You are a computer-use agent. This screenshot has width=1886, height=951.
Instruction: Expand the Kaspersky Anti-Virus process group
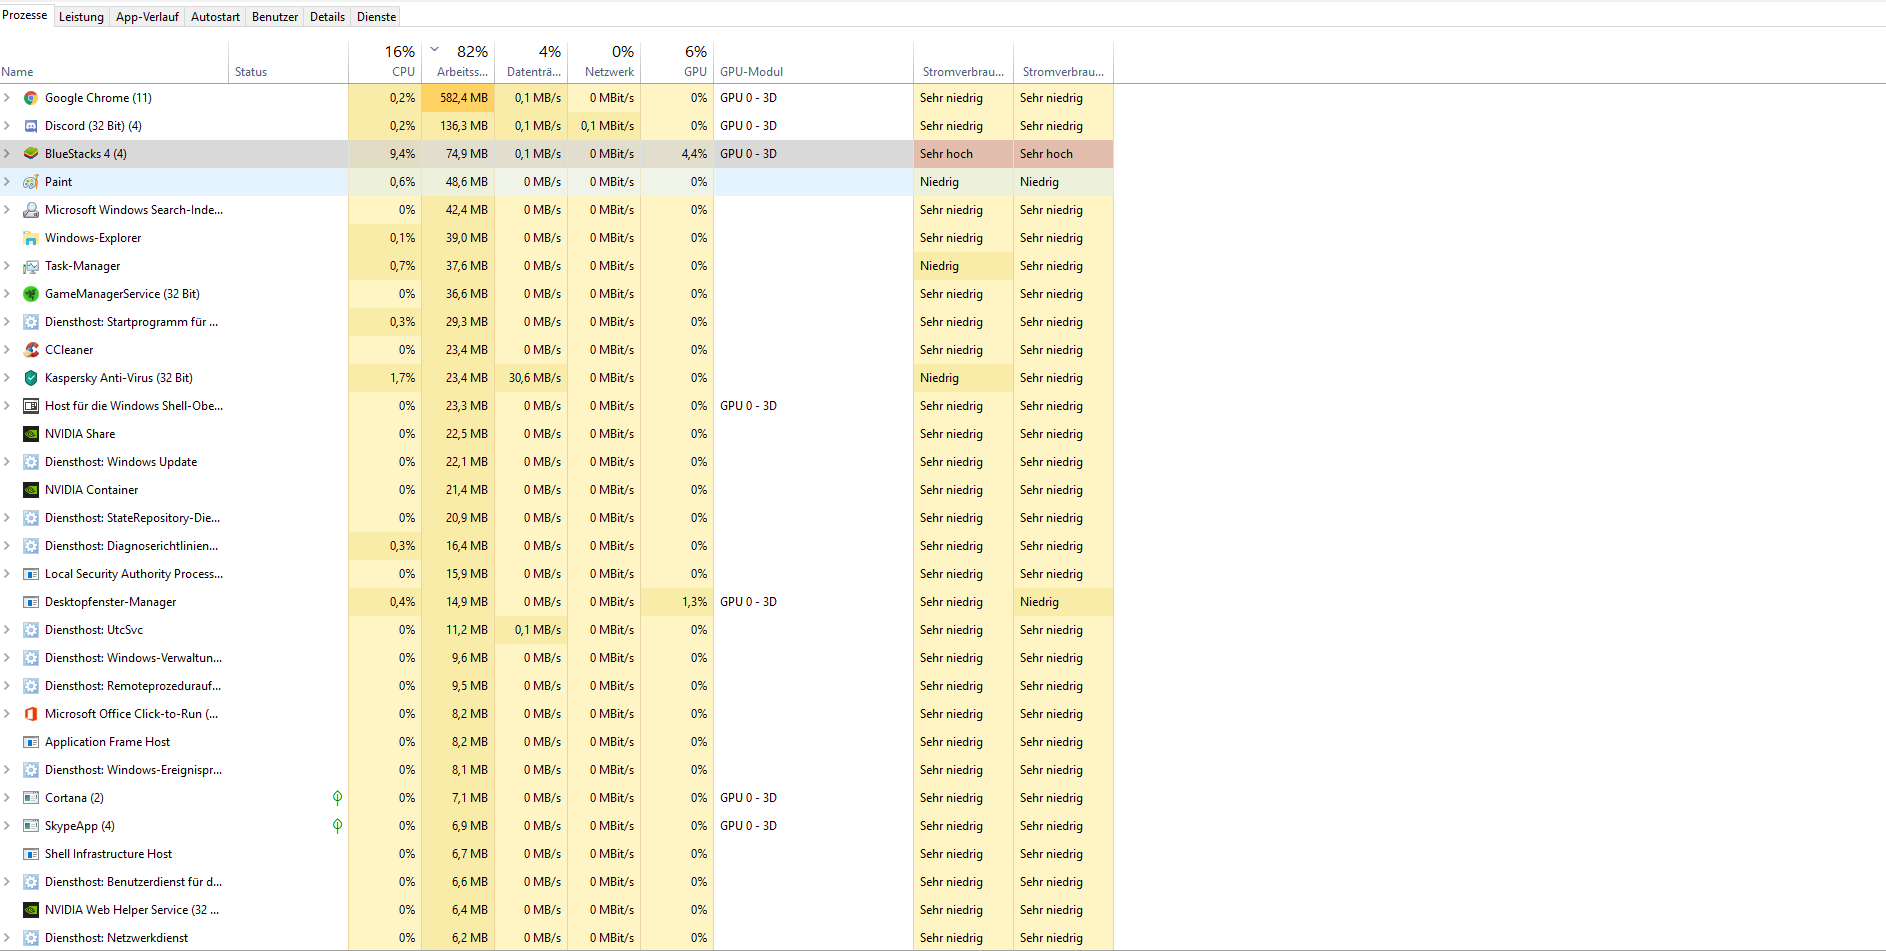(7, 378)
